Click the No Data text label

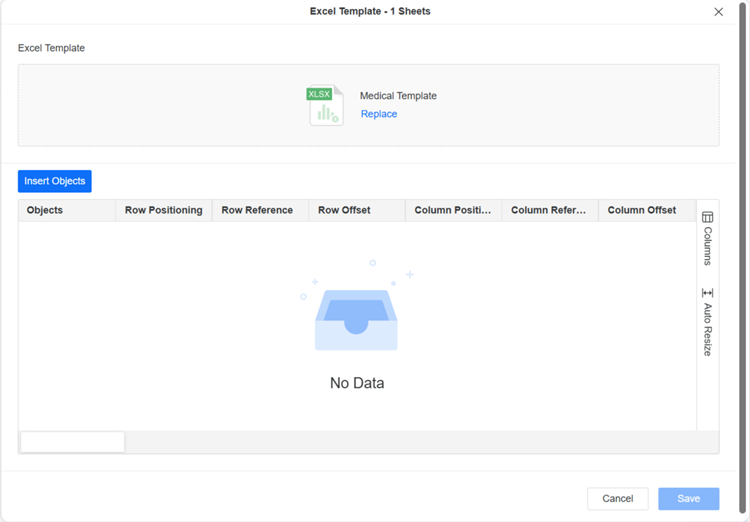[357, 383]
